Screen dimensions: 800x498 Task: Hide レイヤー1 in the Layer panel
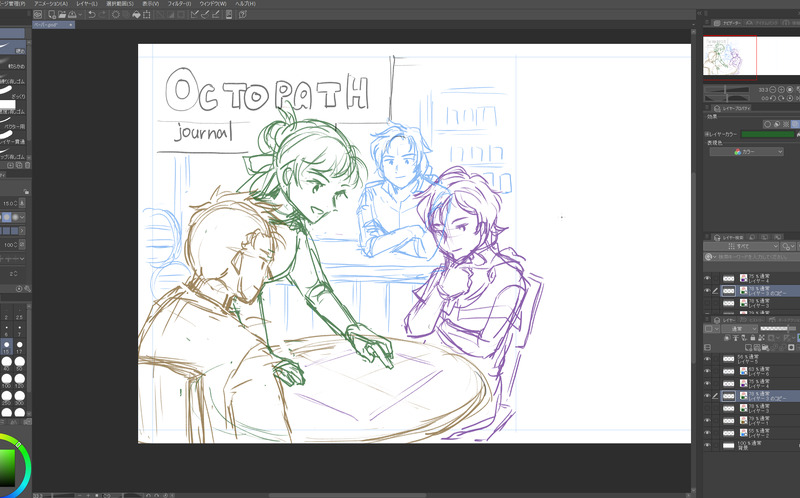click(x=707, y=420)
